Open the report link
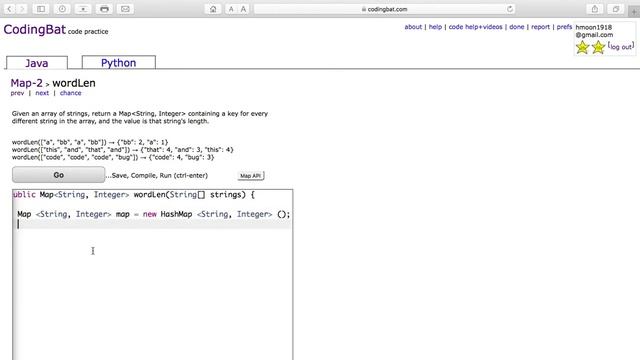The image size is (640, 360). (x=540, y=27)
